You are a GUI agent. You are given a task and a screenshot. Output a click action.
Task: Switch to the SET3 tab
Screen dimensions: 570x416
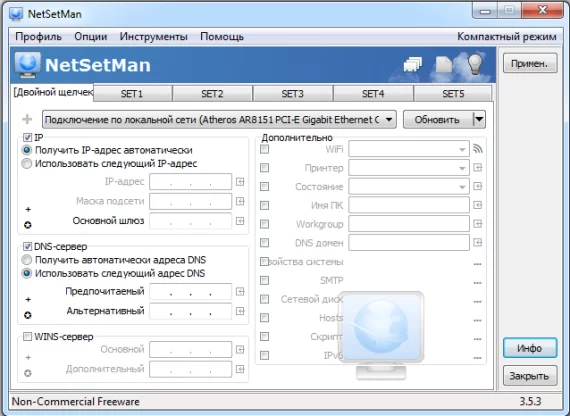point(293,94)
